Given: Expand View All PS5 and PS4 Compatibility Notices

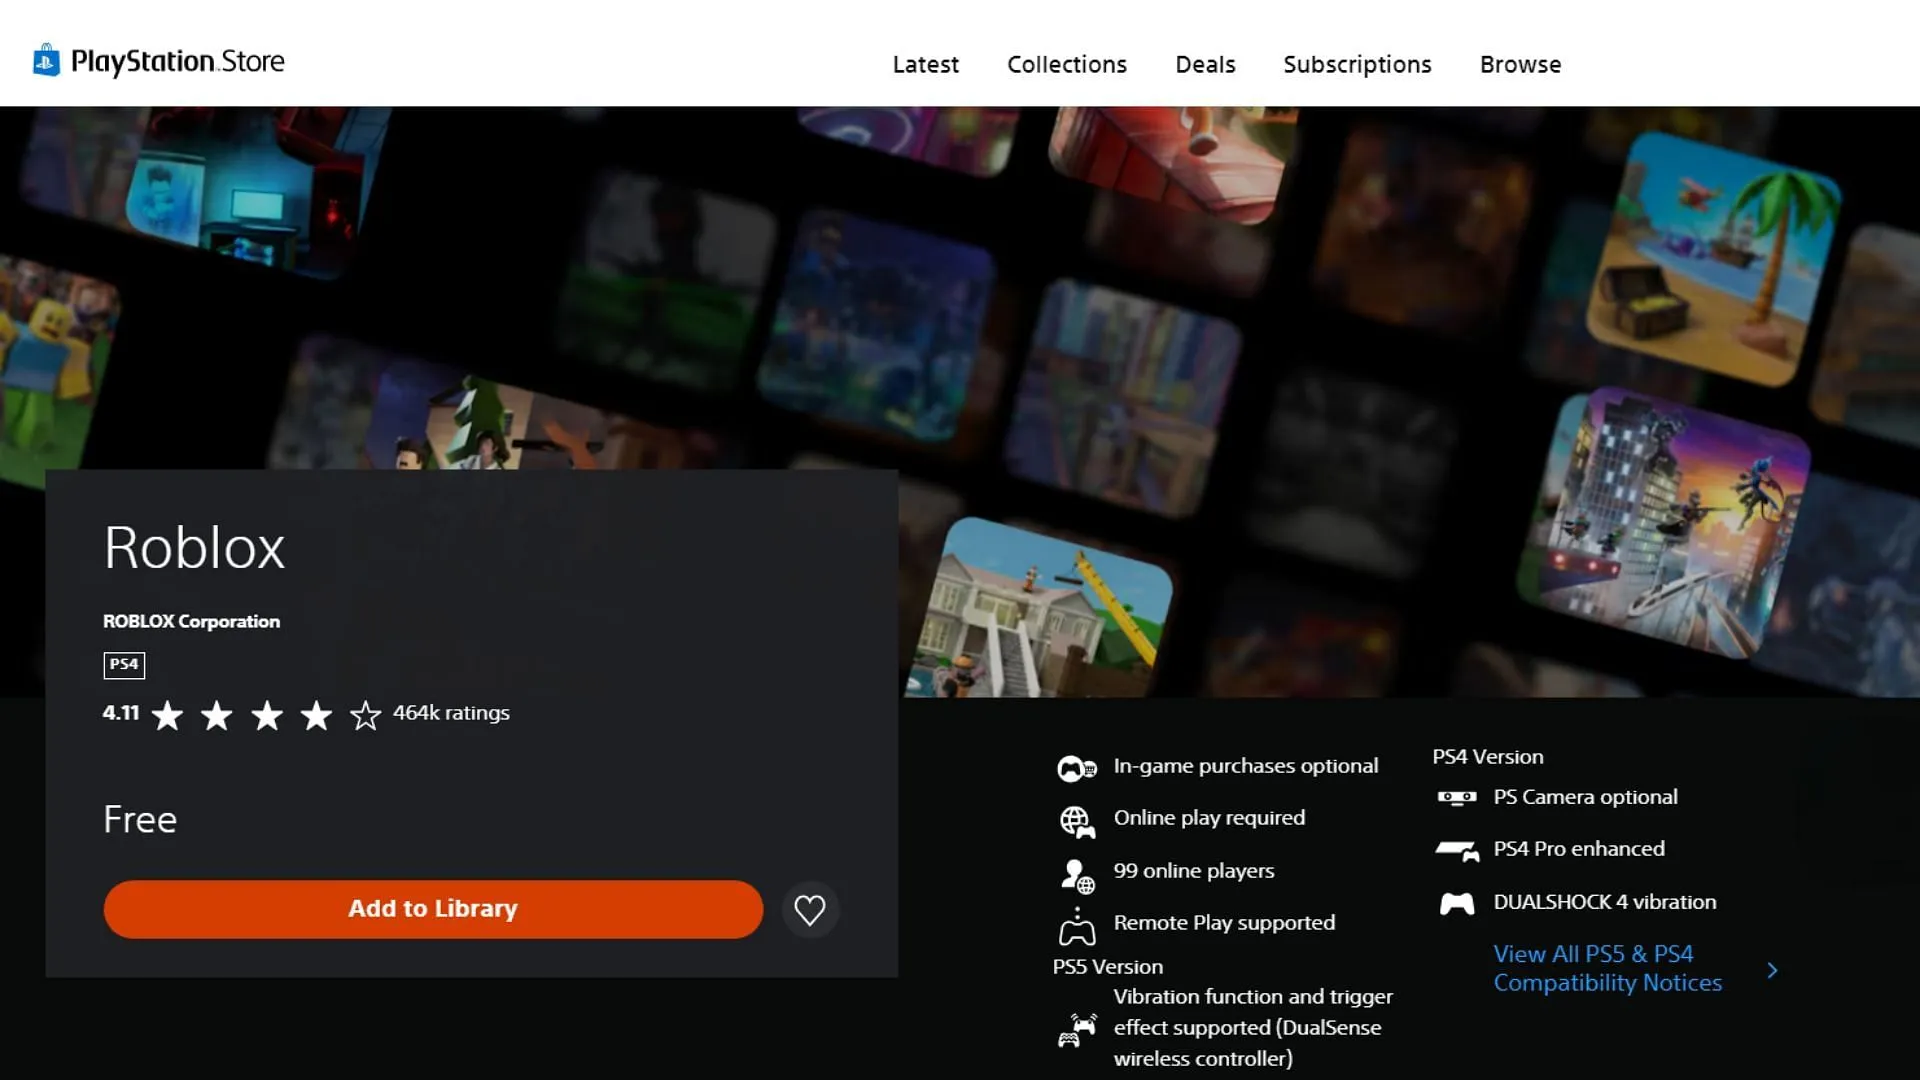Looking at the screenshot, I should (x=1607, y=968).
